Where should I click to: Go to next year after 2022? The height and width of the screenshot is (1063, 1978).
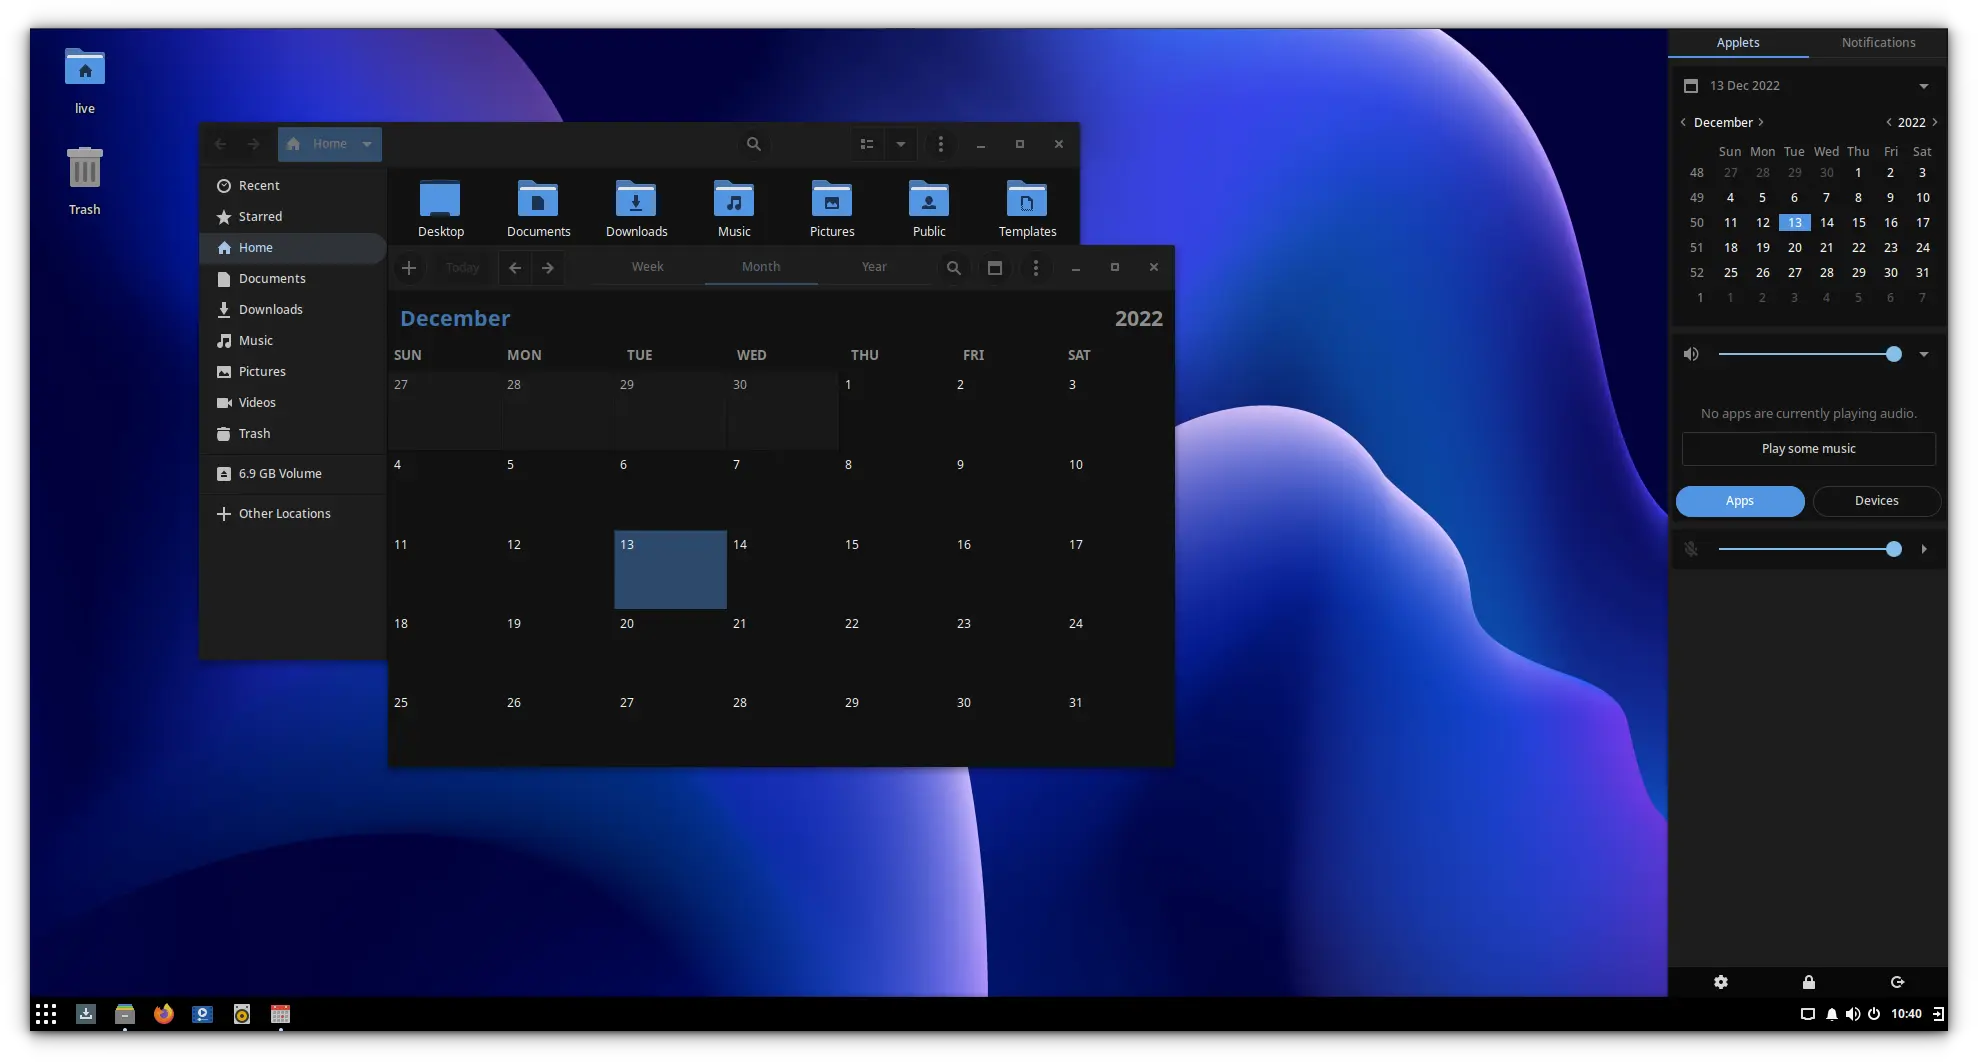[x=1935, y=122]
